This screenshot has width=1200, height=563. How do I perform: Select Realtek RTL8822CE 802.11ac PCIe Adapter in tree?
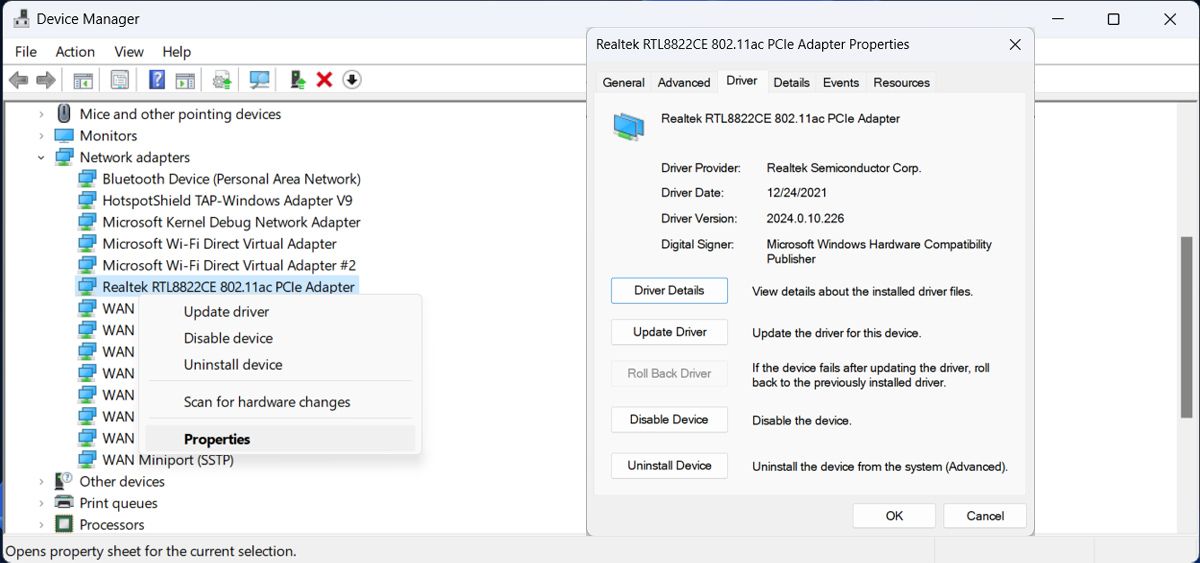click(229, 287)
